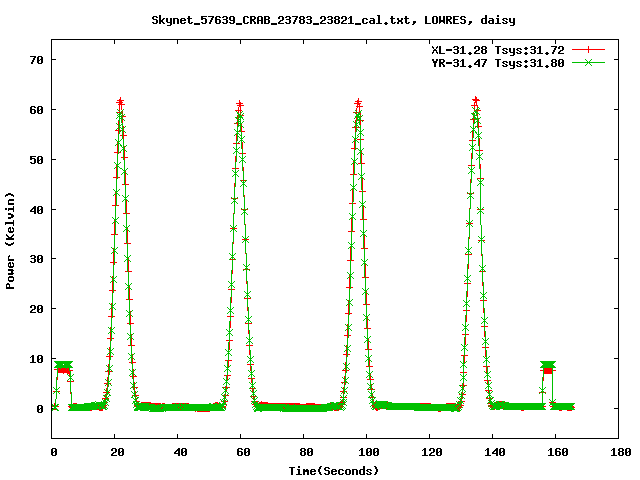640x480 pixels.
Task: Click the flat baseline between 40 and 50 seconds
Action: click(x=195, y=407)
